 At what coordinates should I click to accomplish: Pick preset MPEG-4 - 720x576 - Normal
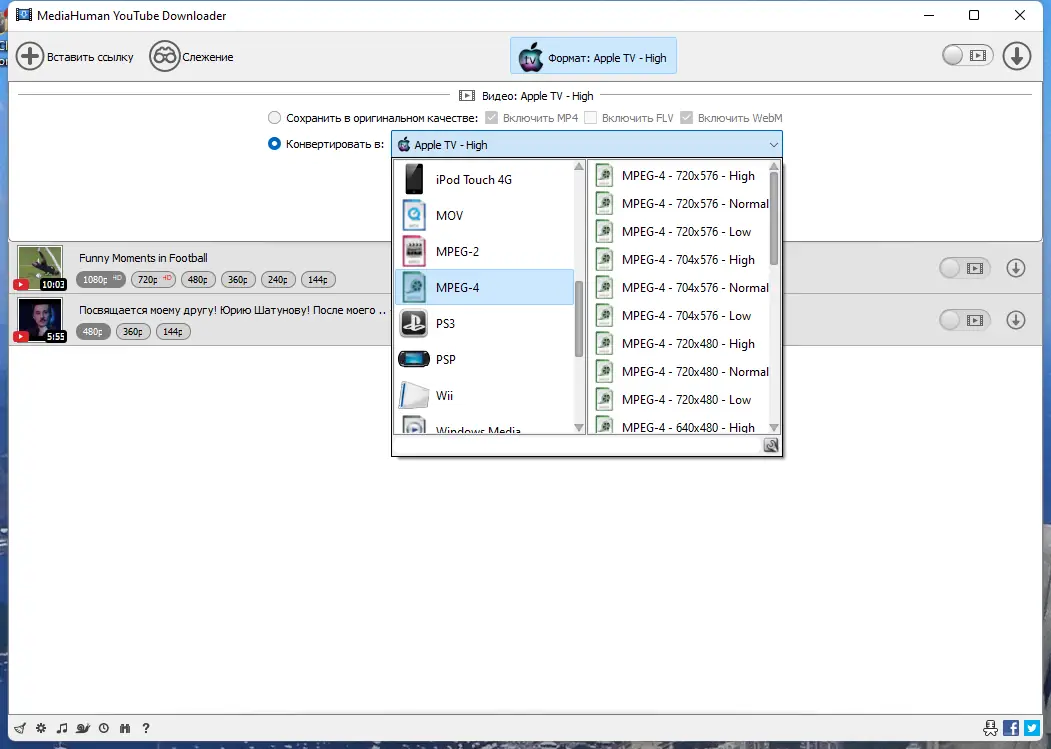click(x=680, y=204)
